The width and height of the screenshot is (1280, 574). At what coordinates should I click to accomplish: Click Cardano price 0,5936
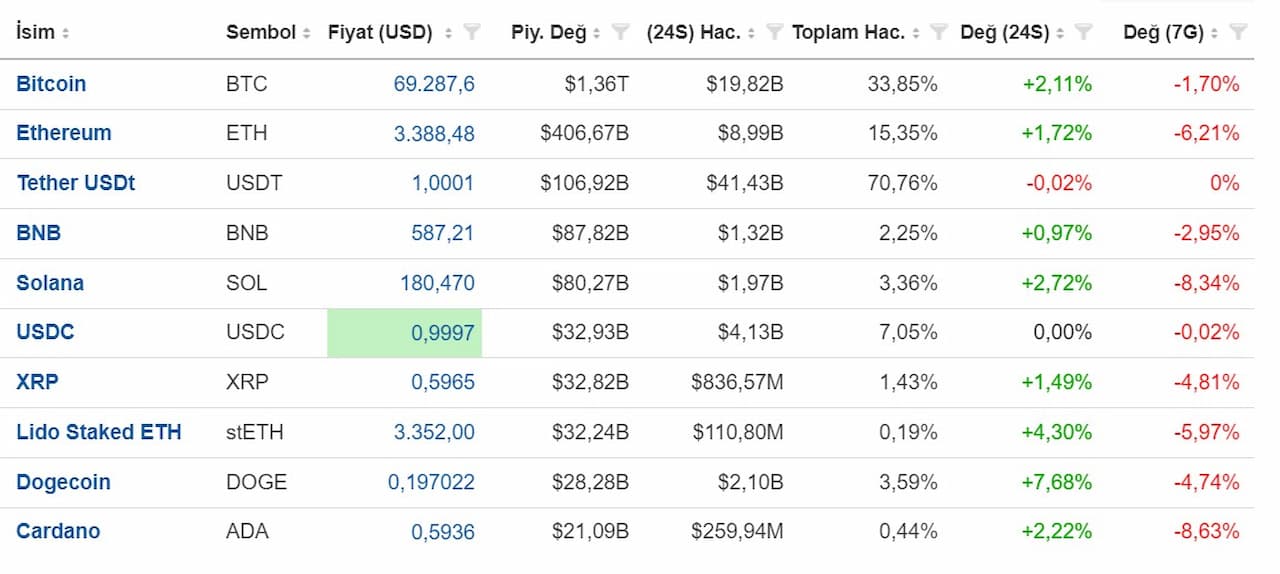click(x=443, y=531)
